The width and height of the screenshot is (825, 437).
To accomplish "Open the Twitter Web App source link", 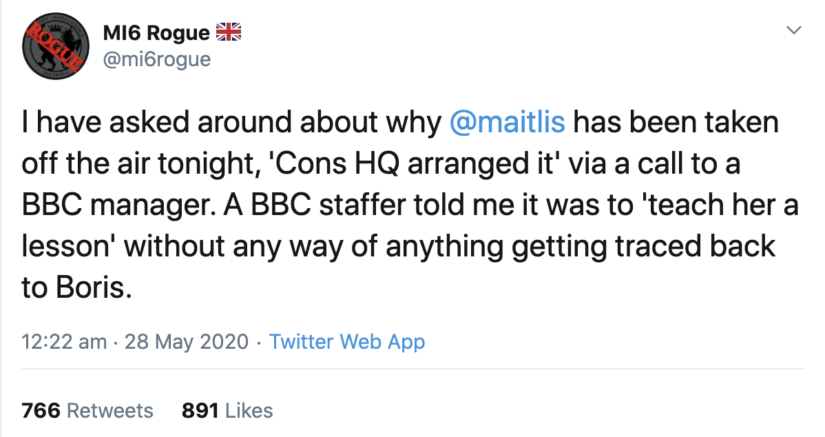I will tap(347, 342).
